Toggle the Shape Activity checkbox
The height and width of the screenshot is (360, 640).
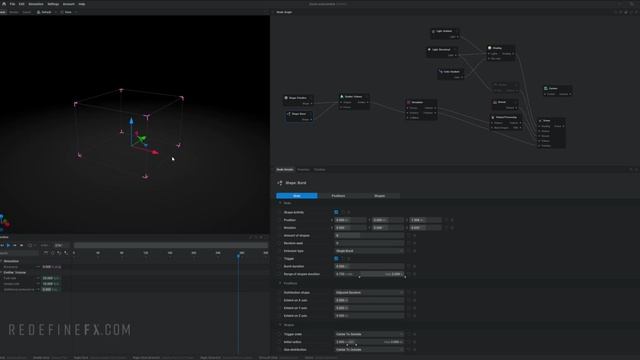click(336, 212)
